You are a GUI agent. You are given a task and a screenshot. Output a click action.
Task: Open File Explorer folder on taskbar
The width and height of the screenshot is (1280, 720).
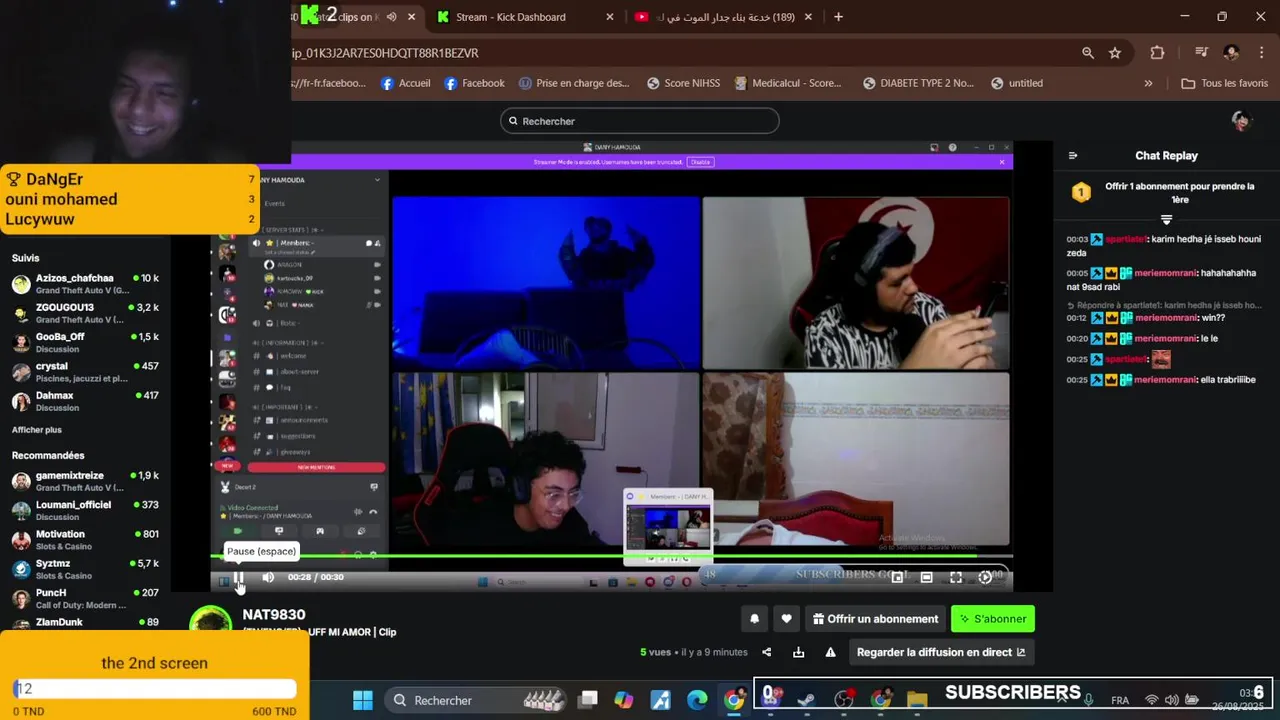click(x=917, y=700)
